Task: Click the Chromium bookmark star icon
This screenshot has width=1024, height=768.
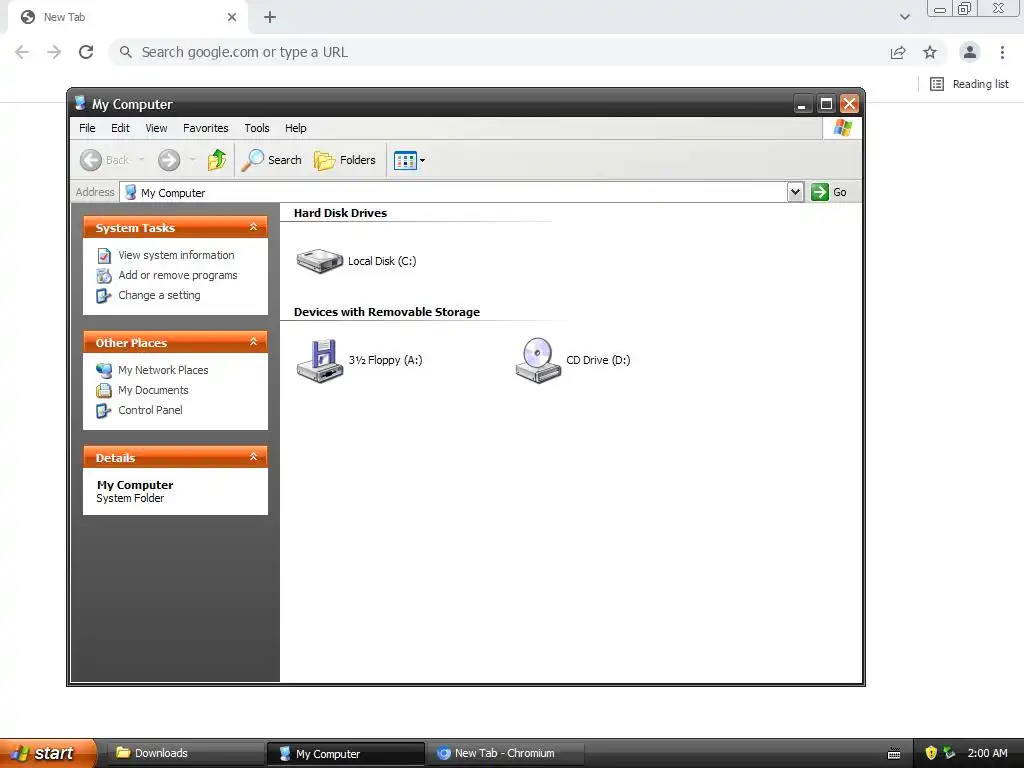Action: [930, 52]
